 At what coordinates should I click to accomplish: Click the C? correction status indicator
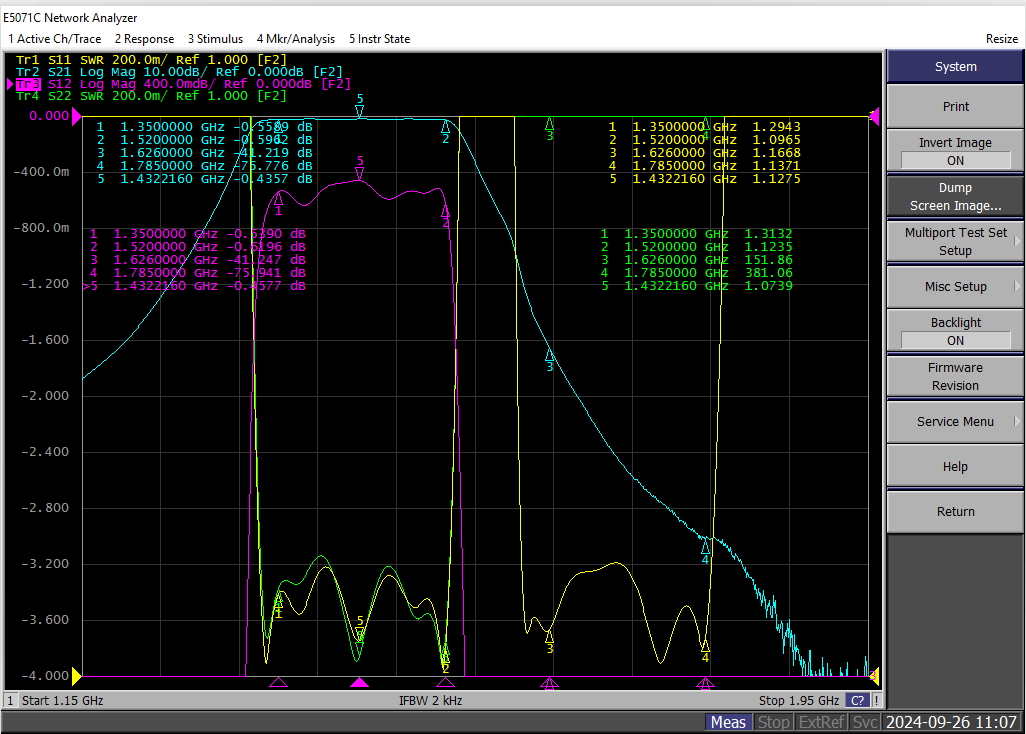click(857, 701)
